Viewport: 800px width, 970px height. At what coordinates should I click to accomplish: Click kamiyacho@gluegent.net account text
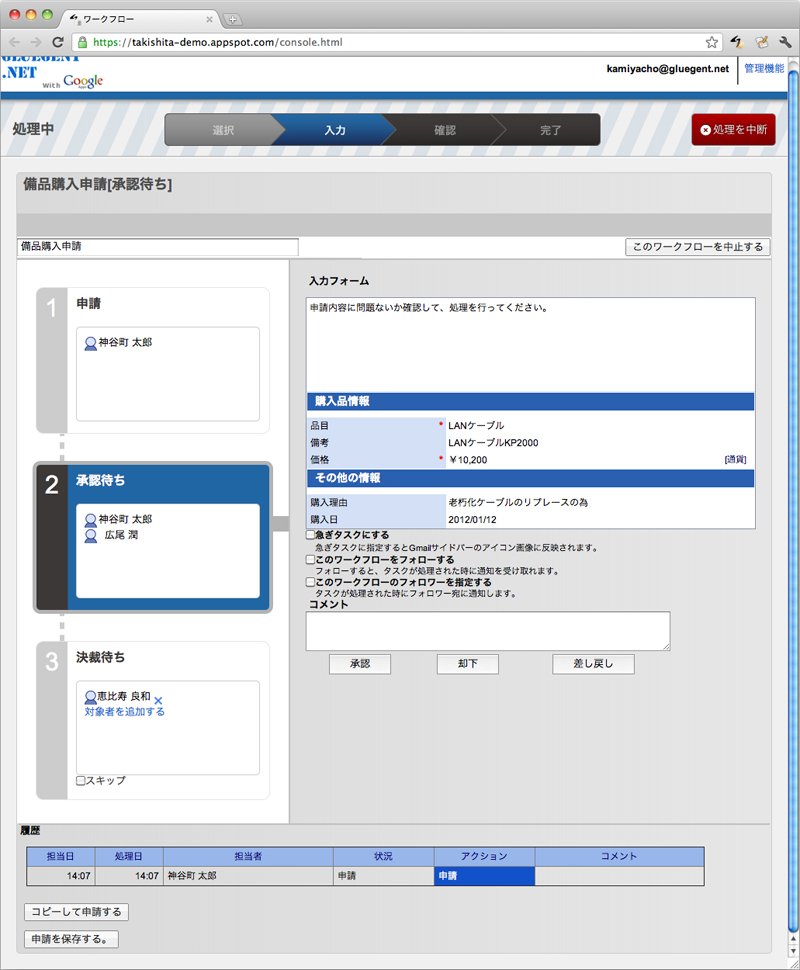click(x=668, y=69)
